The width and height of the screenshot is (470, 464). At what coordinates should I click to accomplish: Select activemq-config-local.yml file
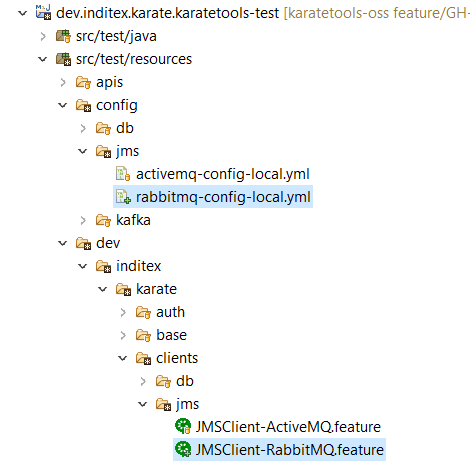(223, 174)
